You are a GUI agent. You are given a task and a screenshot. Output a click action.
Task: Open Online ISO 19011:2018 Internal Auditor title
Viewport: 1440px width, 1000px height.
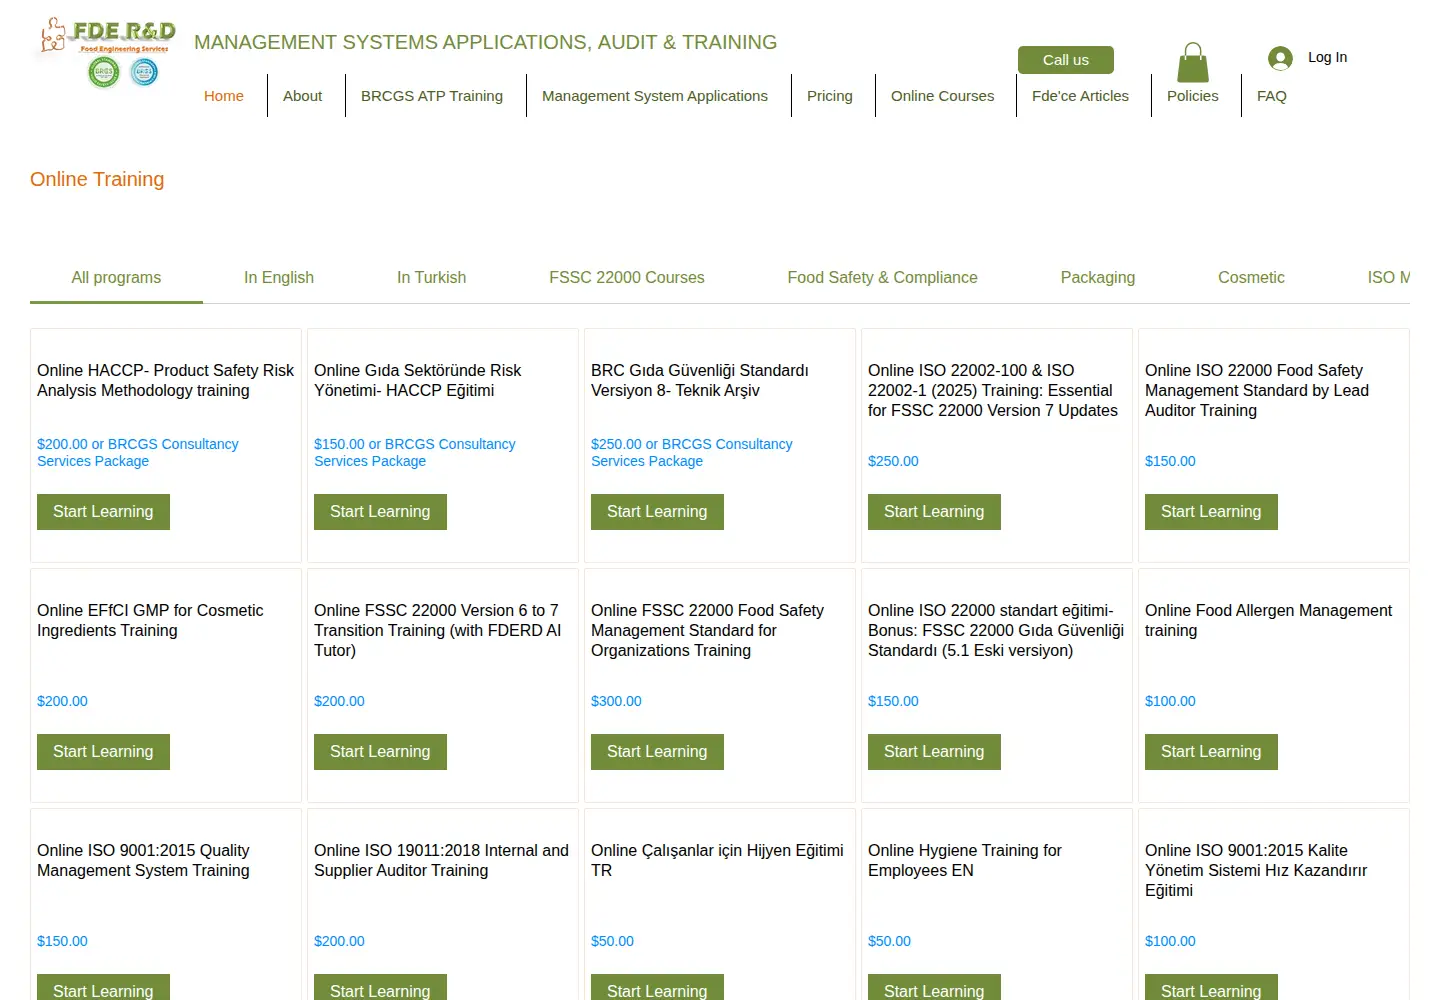441,860
